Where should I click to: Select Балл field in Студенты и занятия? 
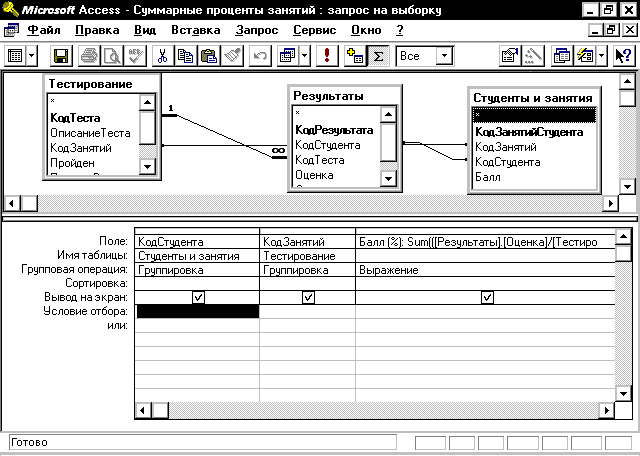[488, 177]
